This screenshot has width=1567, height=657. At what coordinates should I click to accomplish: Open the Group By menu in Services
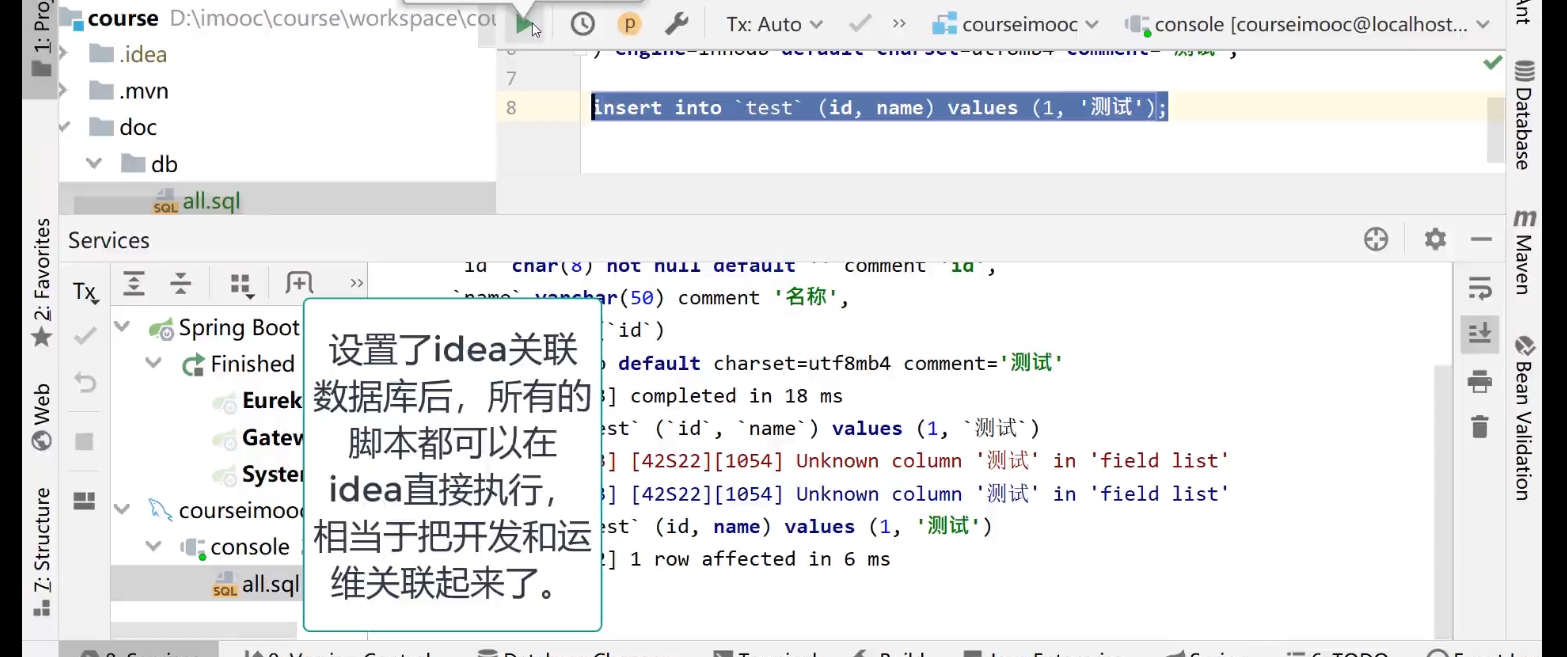241,284
